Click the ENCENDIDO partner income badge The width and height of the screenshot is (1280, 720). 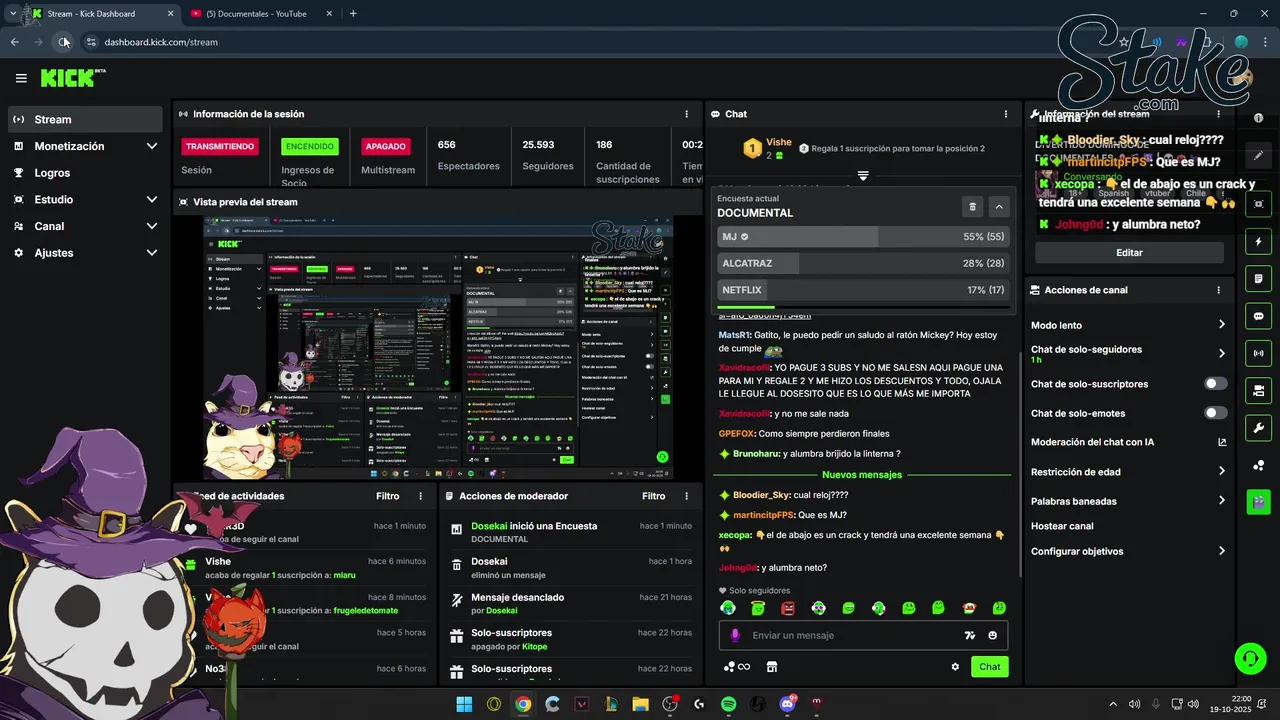pyautogui.click(x=310, y=146)
